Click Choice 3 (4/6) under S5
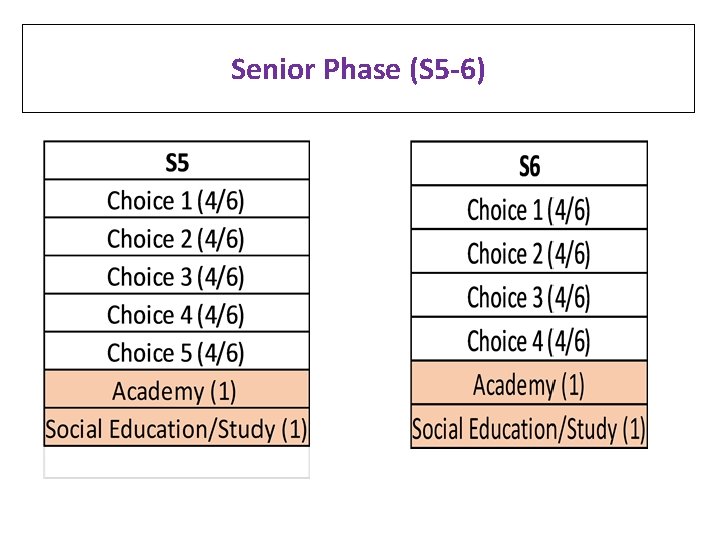The height and width of the screenshot is (540, 720). tap(176, 276)
